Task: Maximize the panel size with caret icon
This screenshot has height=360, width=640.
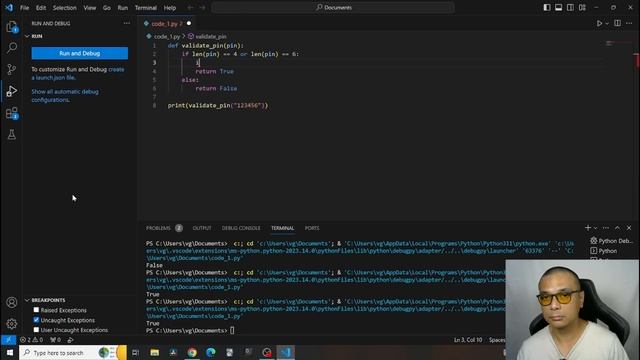Action: 617,228
